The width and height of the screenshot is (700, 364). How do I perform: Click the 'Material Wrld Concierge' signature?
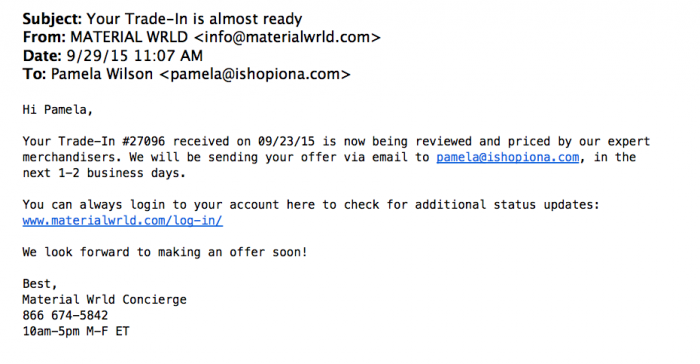pos(104,300)
